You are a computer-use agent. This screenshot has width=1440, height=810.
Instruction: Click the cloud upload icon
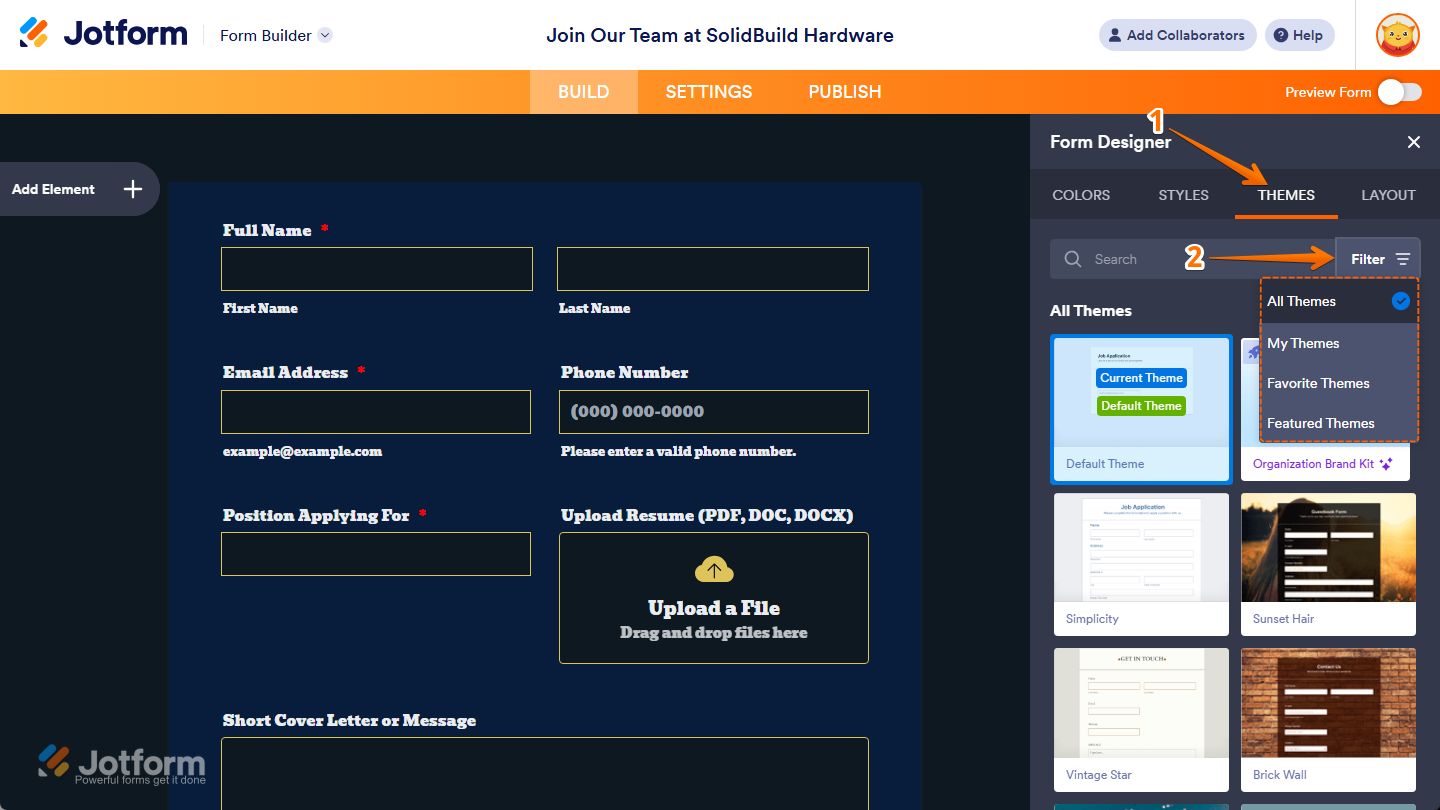[714, 570]
